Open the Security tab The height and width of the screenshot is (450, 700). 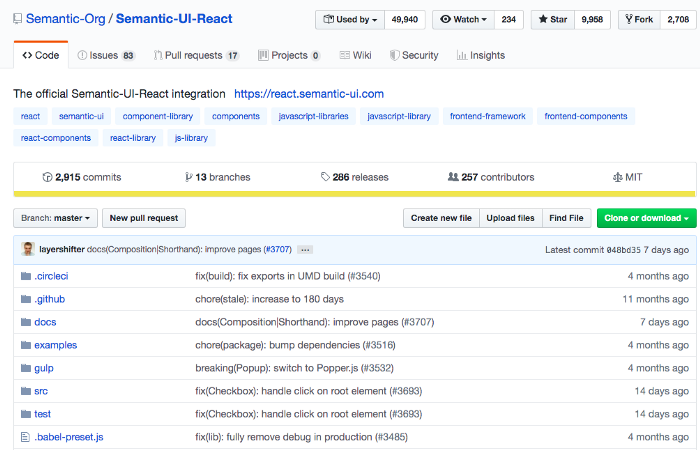[414, 55]
